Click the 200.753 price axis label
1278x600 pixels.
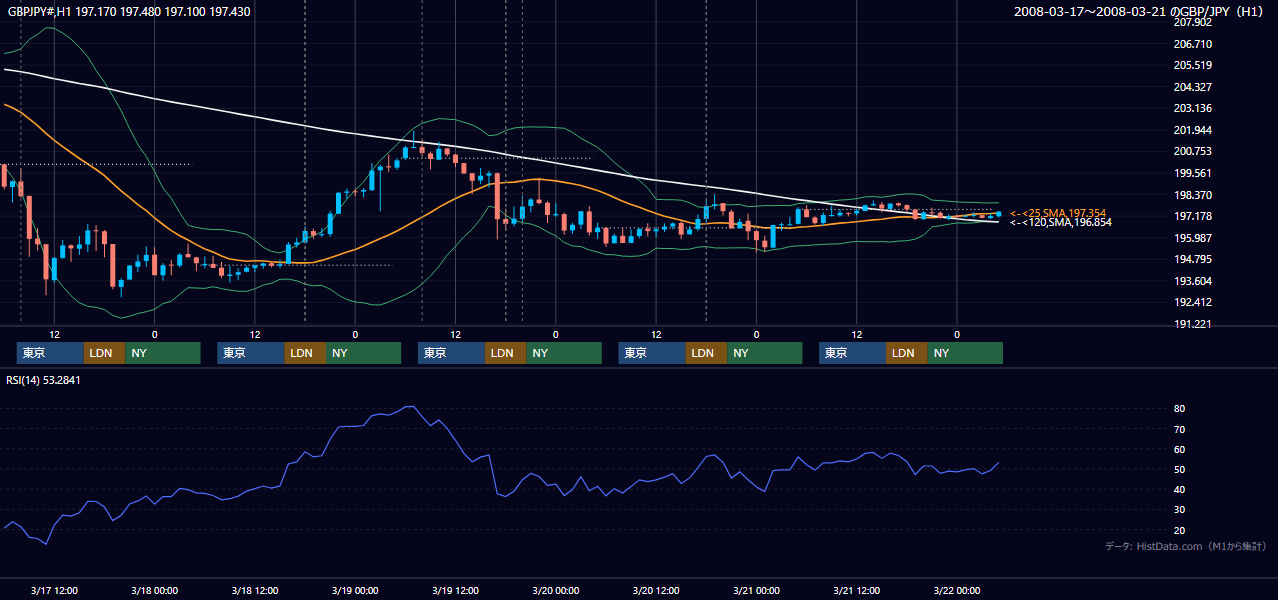tap(1193, 151)
